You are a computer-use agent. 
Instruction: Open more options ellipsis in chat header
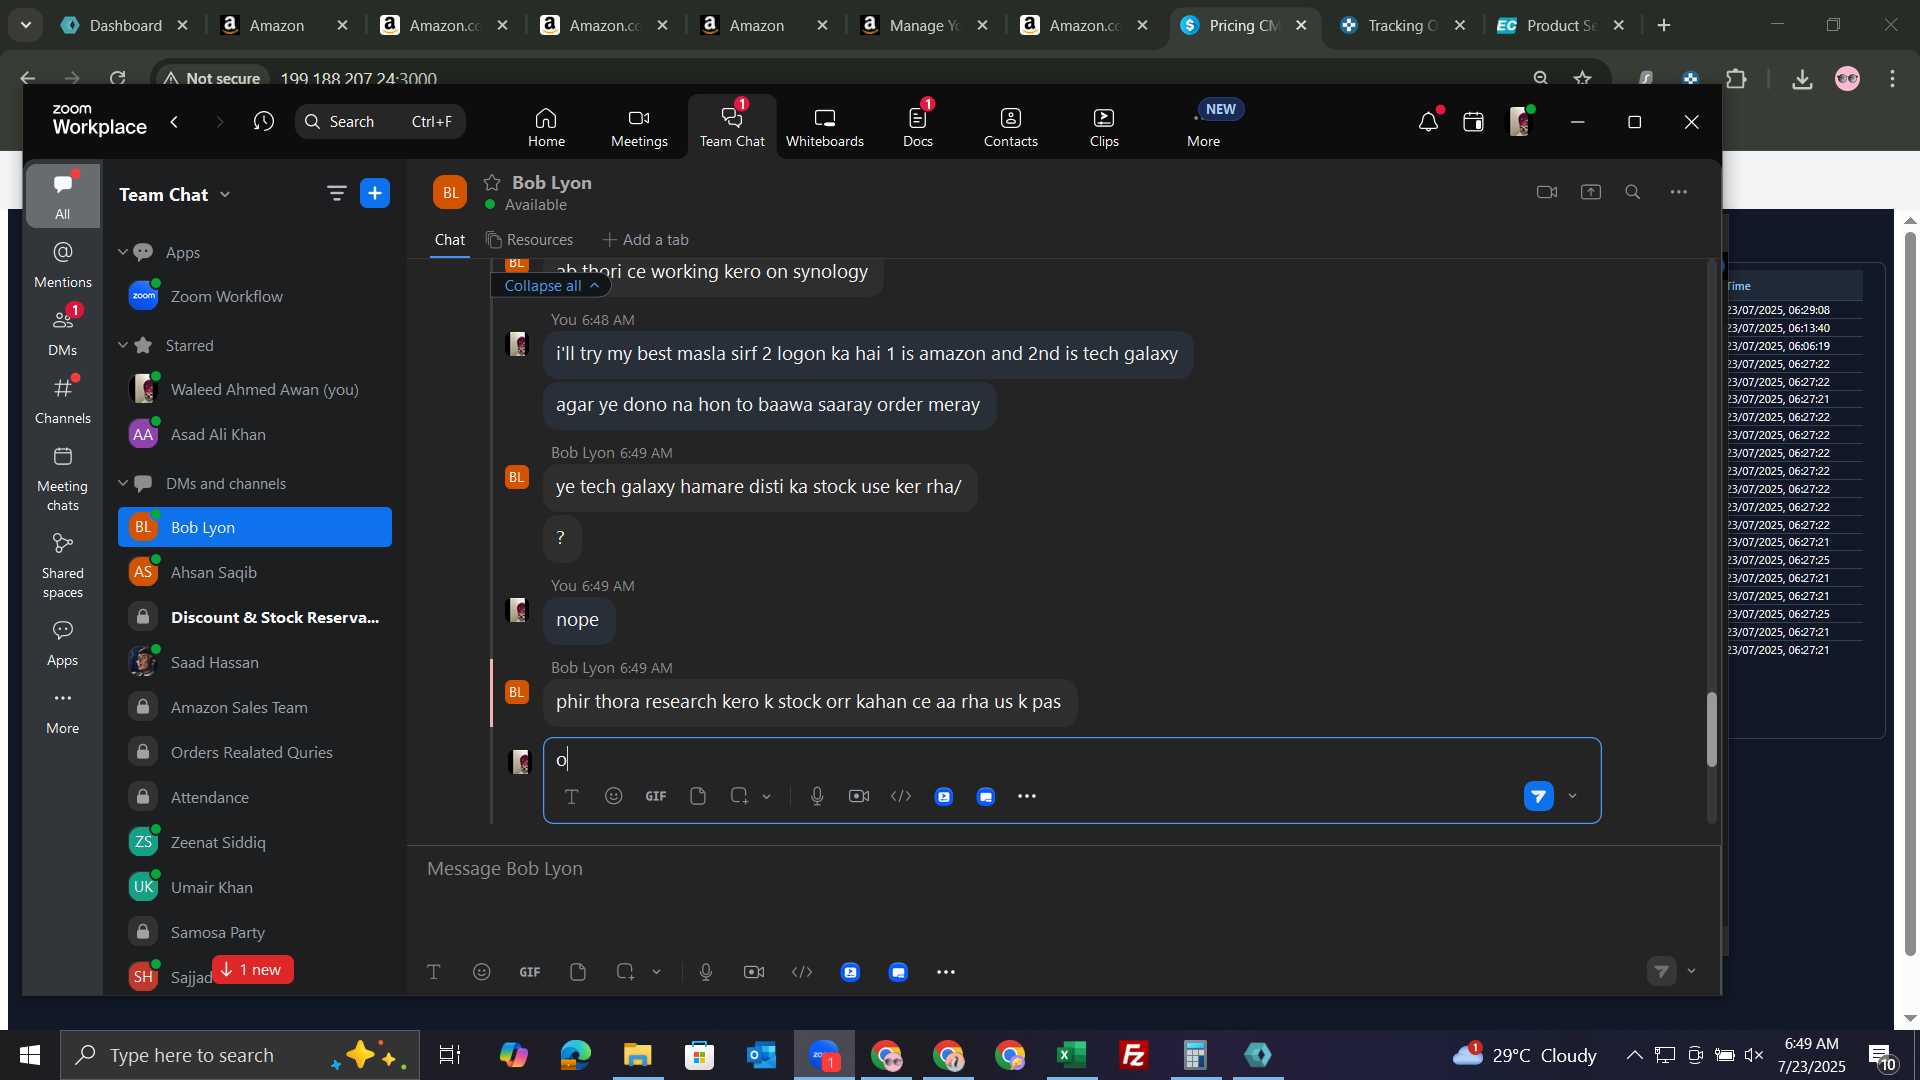tap(1679, 192)
